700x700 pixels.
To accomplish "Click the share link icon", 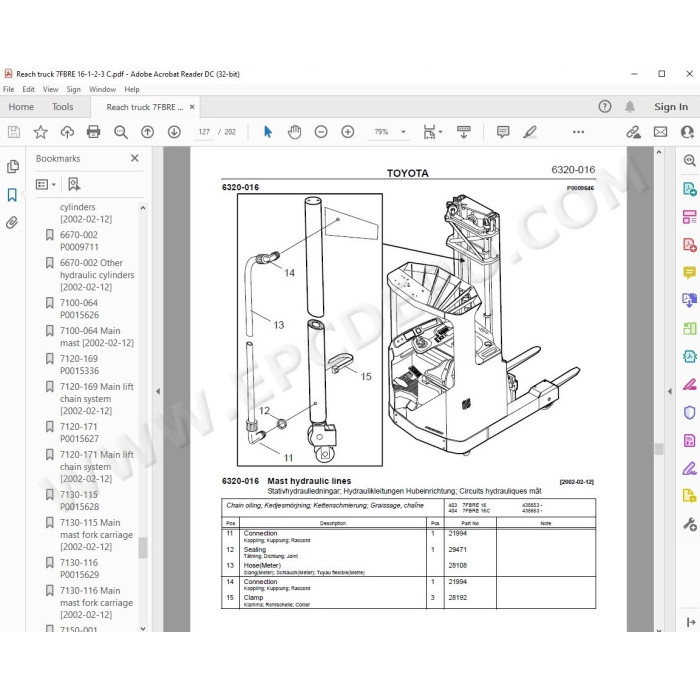I will (633, 132).
